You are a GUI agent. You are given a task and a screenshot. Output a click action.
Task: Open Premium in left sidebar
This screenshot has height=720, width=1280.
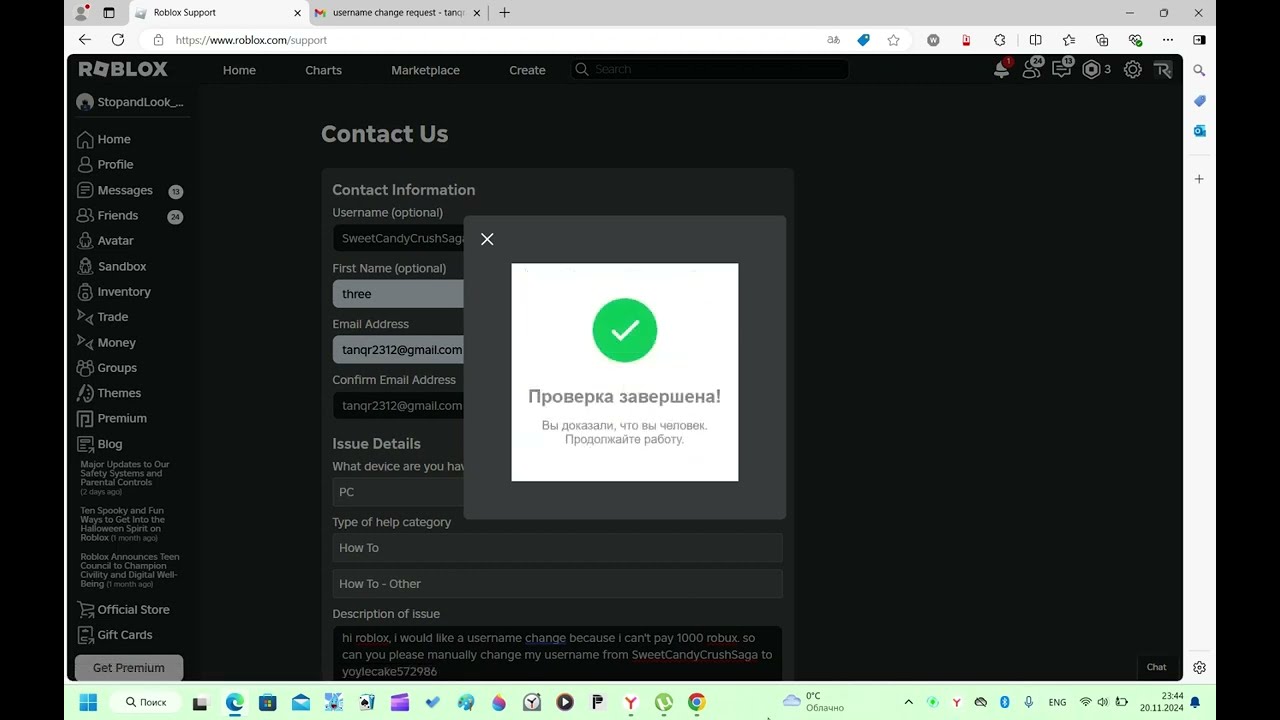click(x=112, y=418)
